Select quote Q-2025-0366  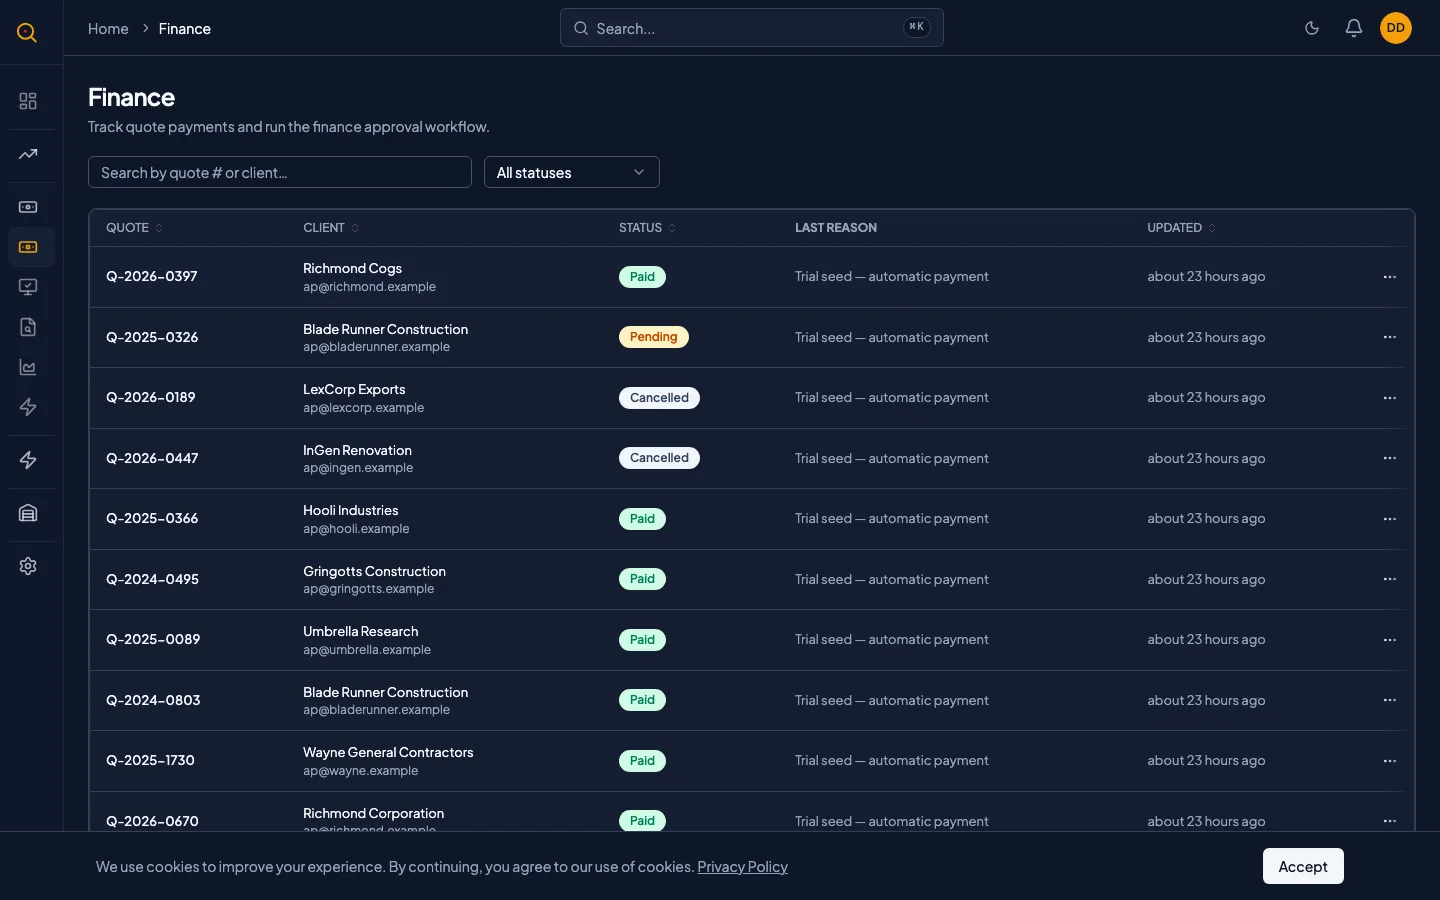click(x=152, y=518)
